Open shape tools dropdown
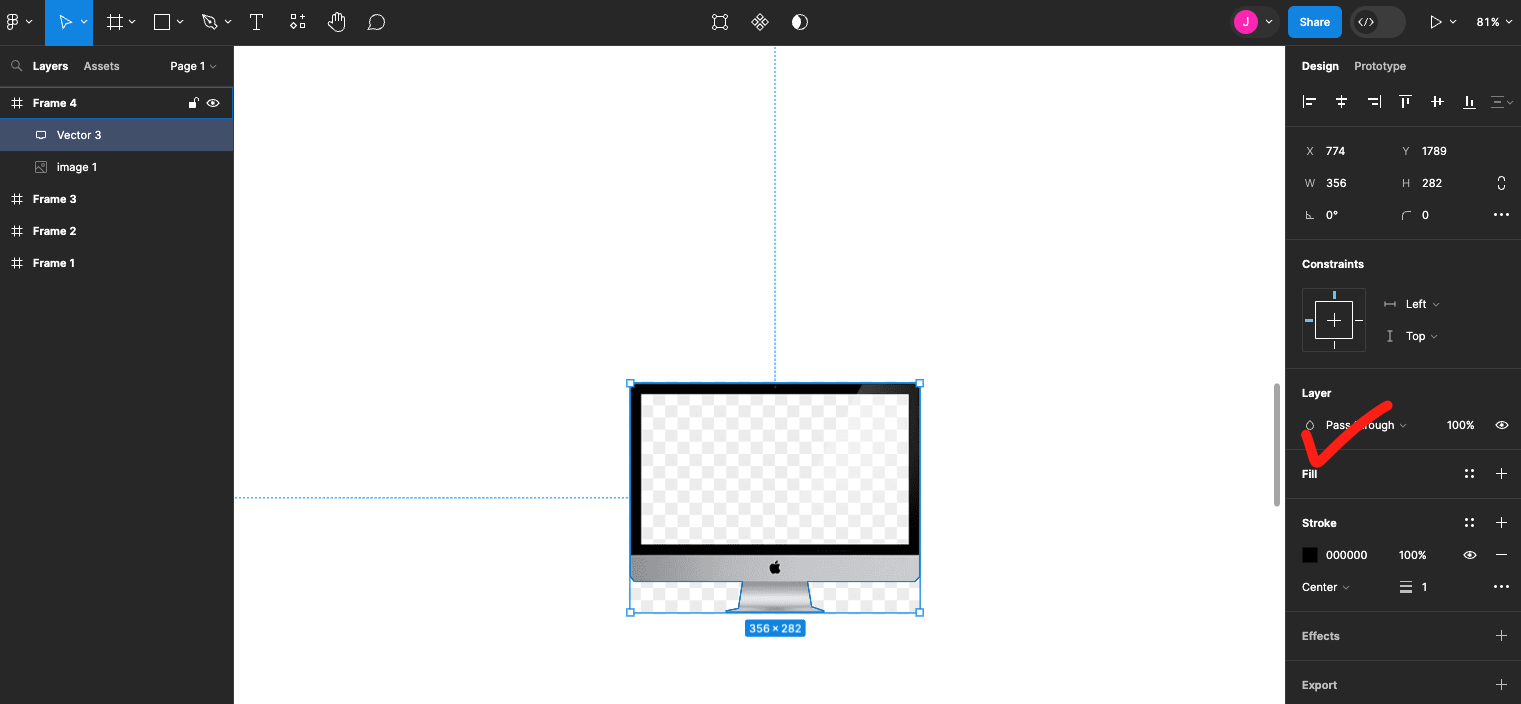The height and width of the screenshot is (704, 1521). coord(180,22)
